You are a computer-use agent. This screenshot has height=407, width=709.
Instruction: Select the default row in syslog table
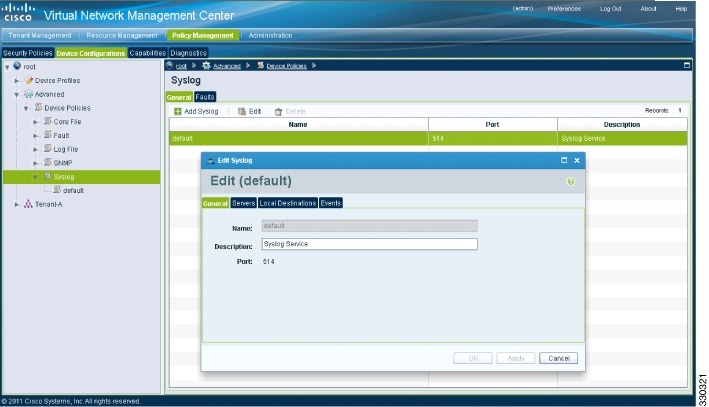tap(428, 138)
